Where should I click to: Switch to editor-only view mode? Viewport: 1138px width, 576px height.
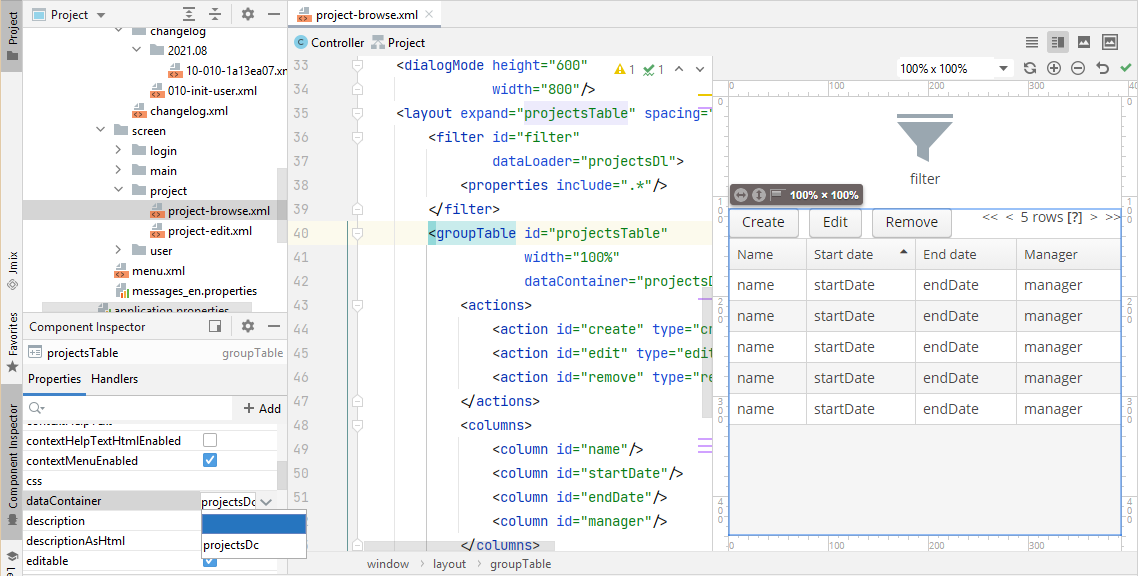coord(1032,42)
